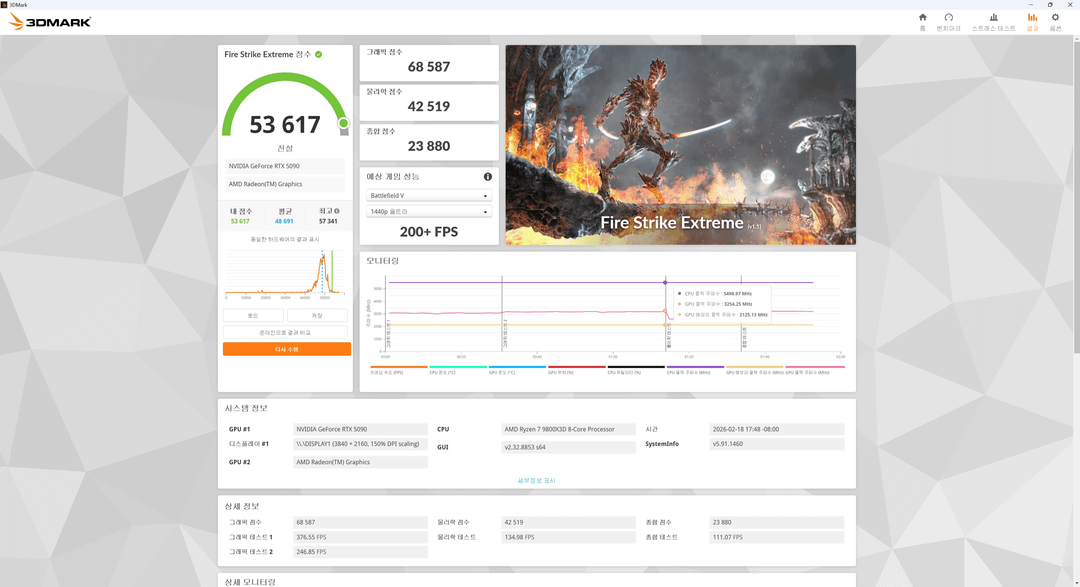Open the Battlefield V game dropdown

point(429,196)
